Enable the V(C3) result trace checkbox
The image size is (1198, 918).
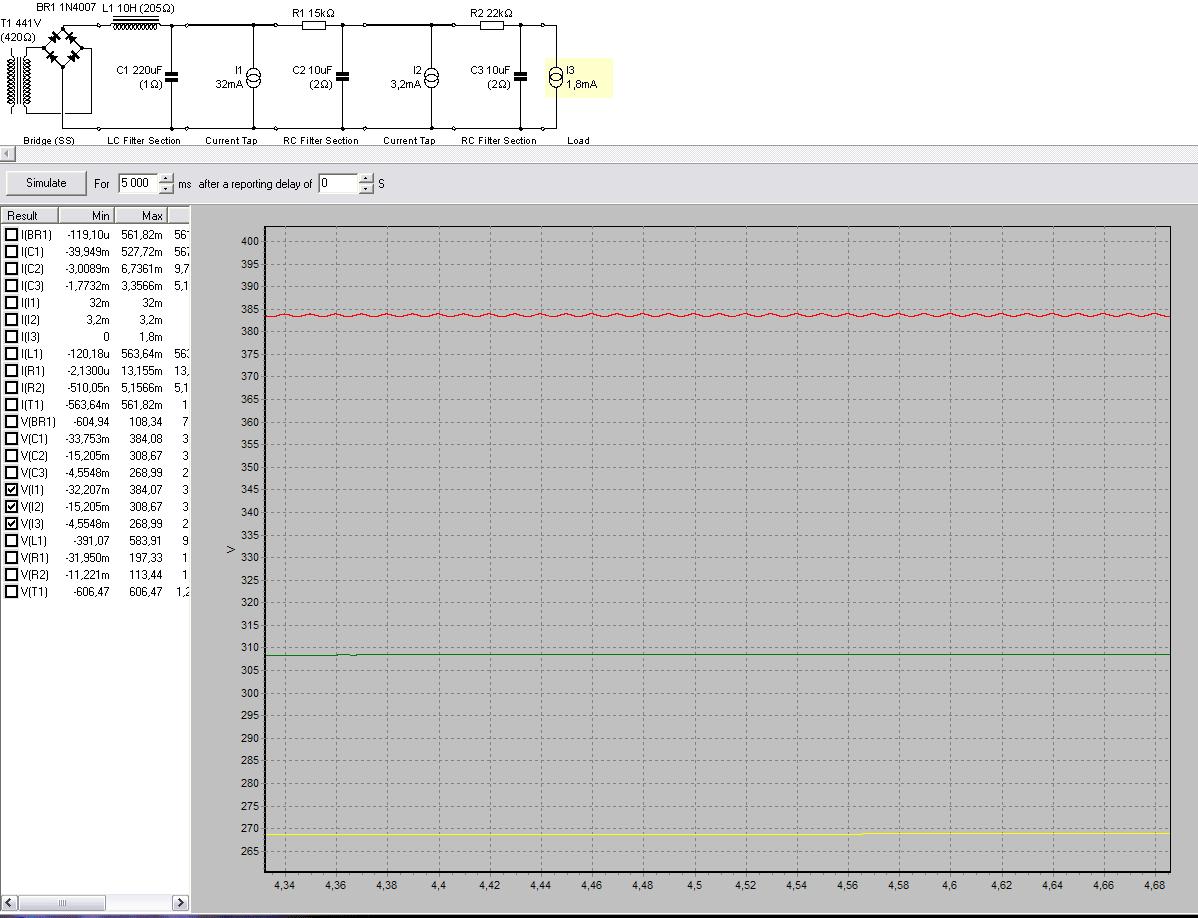point(11,473)
